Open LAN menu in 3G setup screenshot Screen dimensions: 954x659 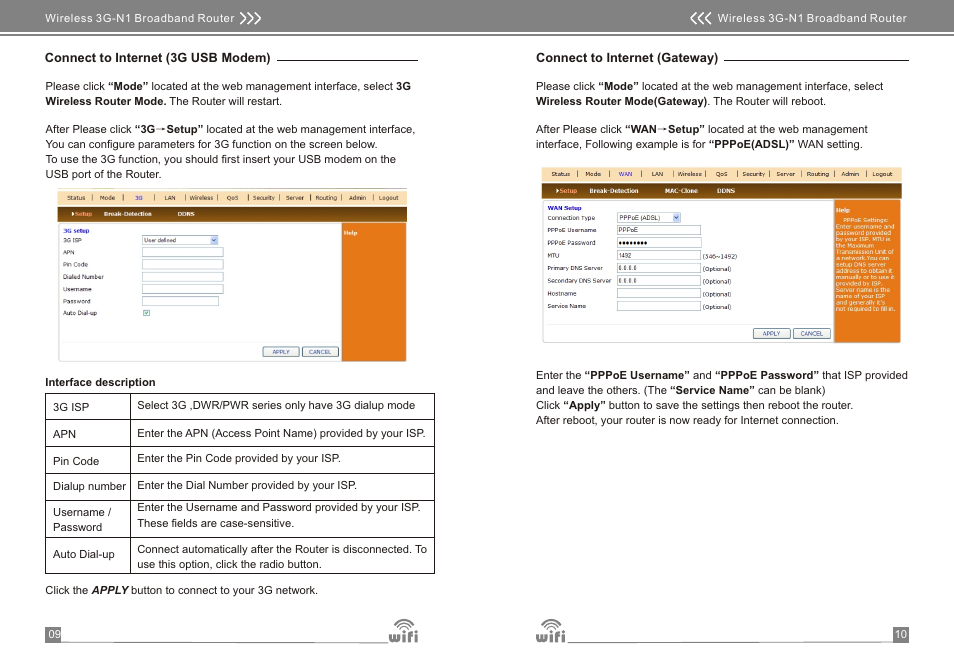(x=170, y=198)
